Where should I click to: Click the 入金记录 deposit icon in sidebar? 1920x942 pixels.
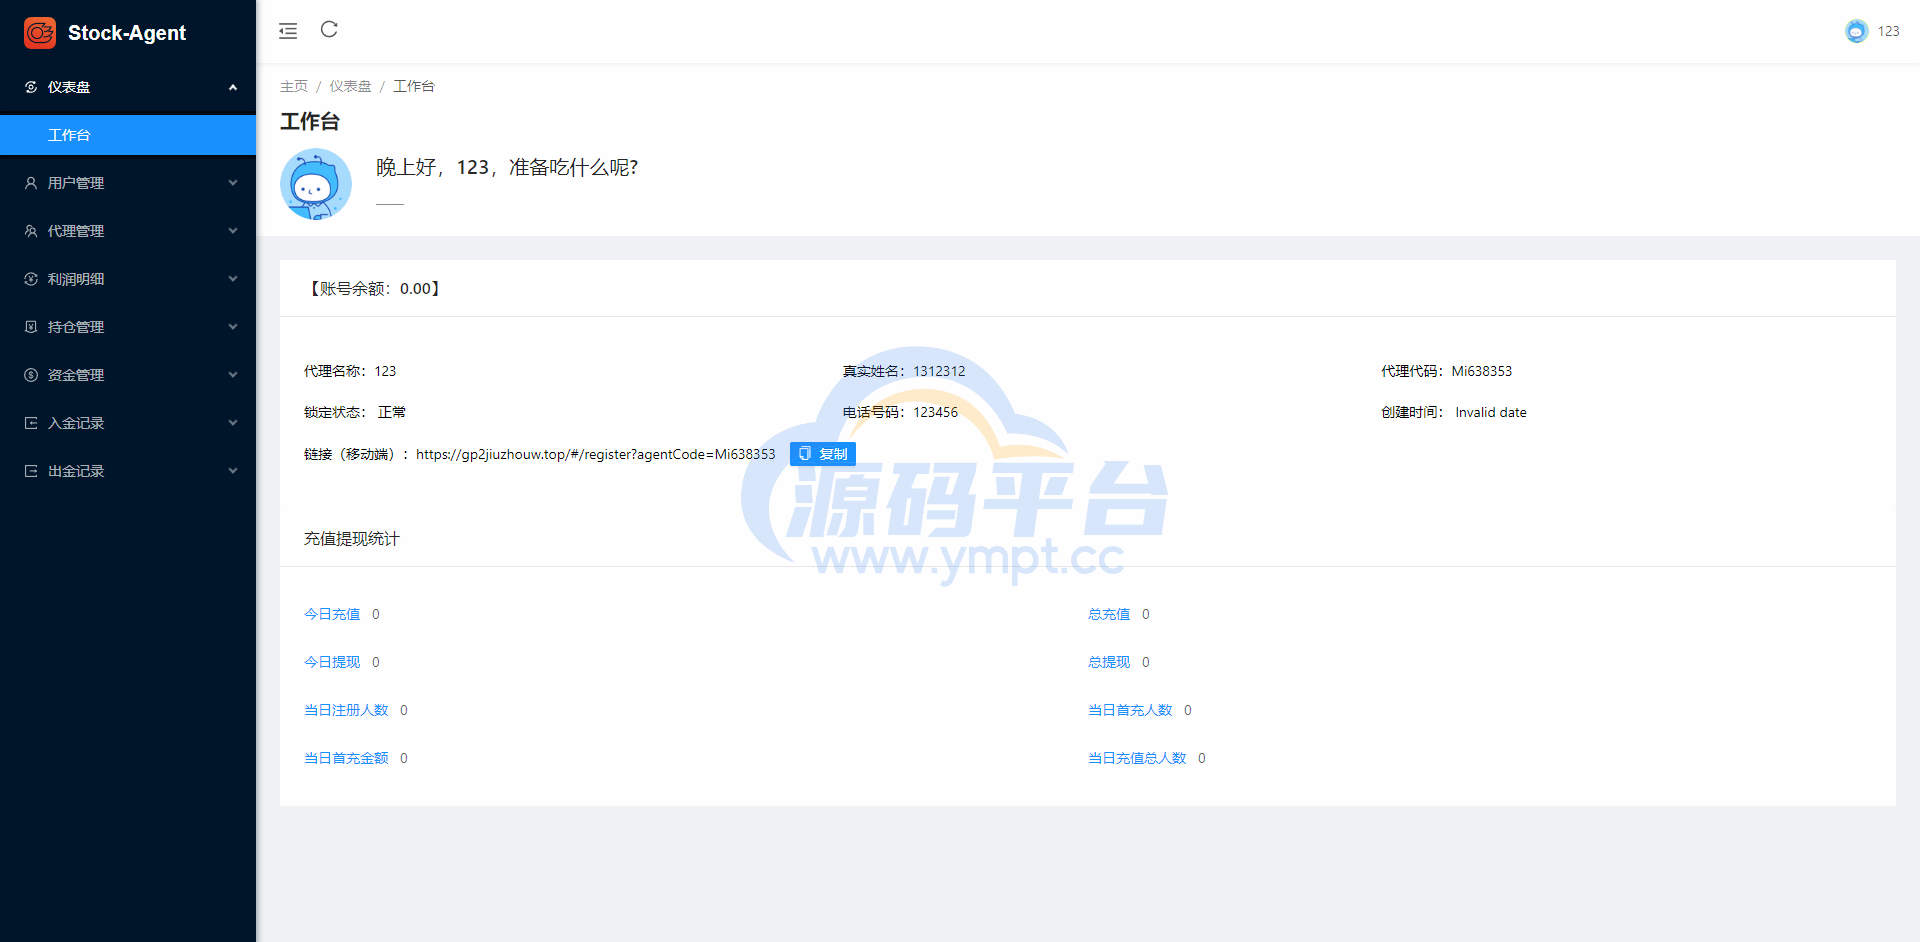31,423
